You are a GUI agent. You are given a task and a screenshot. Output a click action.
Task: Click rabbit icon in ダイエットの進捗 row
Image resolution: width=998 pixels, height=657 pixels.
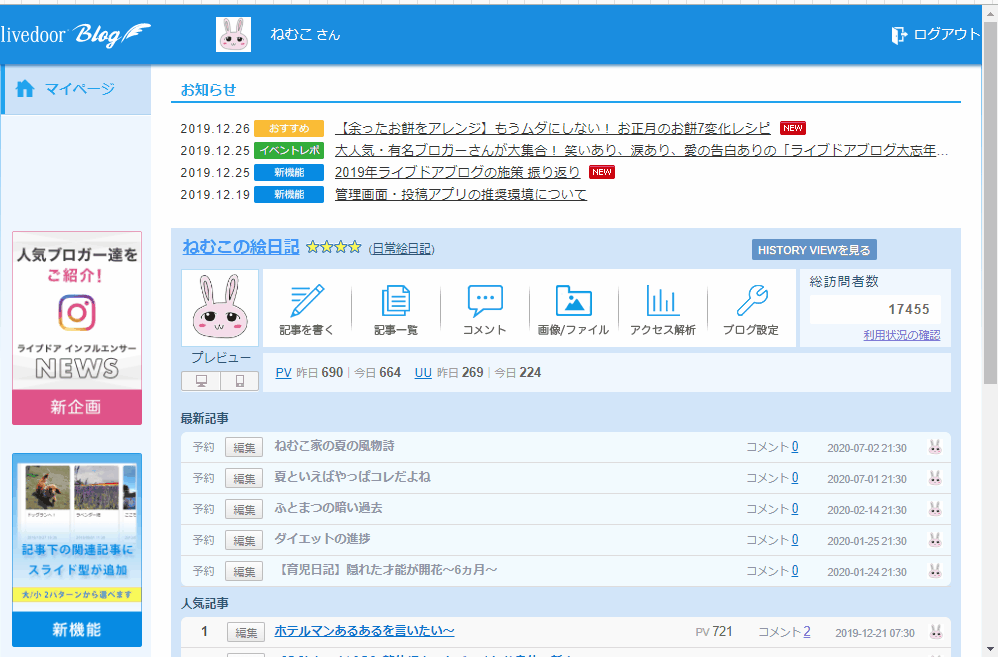click(x=935, y=540)
